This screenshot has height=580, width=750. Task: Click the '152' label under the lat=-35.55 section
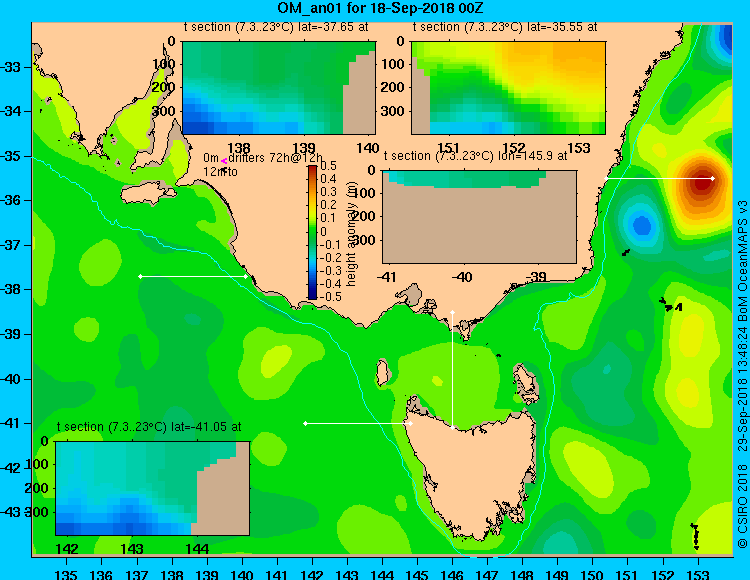click(514, 148)
